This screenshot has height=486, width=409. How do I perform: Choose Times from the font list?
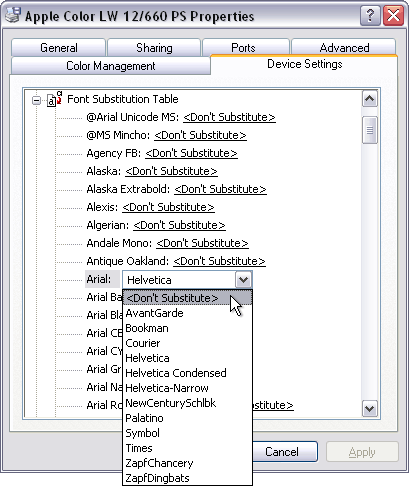pyautogui.click(x=188, y=448)
